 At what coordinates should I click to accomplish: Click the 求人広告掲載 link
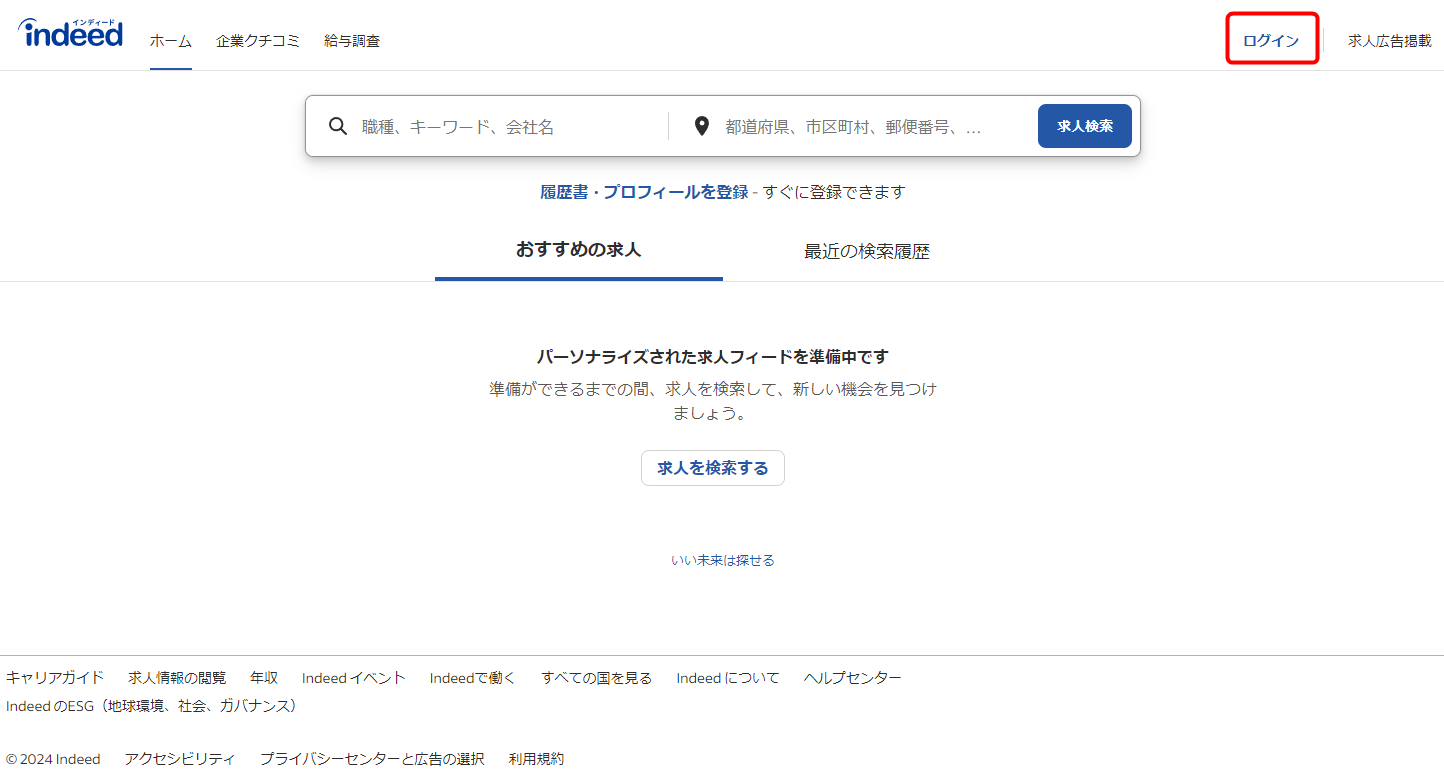tap(1389, 41)
